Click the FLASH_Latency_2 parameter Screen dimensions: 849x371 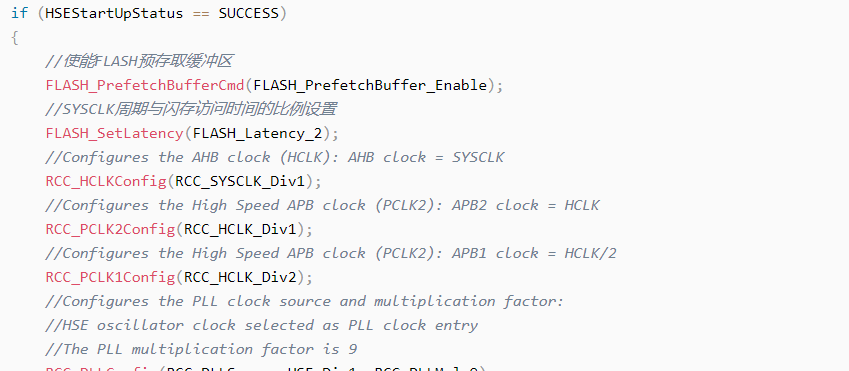point(257,133)
